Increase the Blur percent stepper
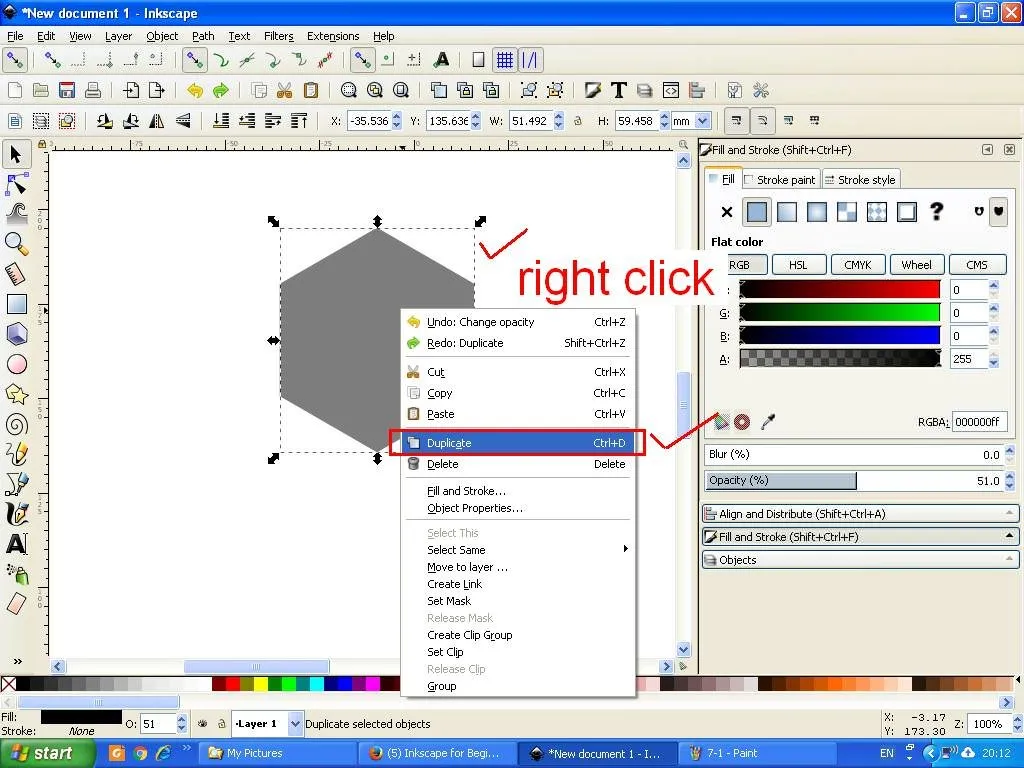 point(1010,450)
